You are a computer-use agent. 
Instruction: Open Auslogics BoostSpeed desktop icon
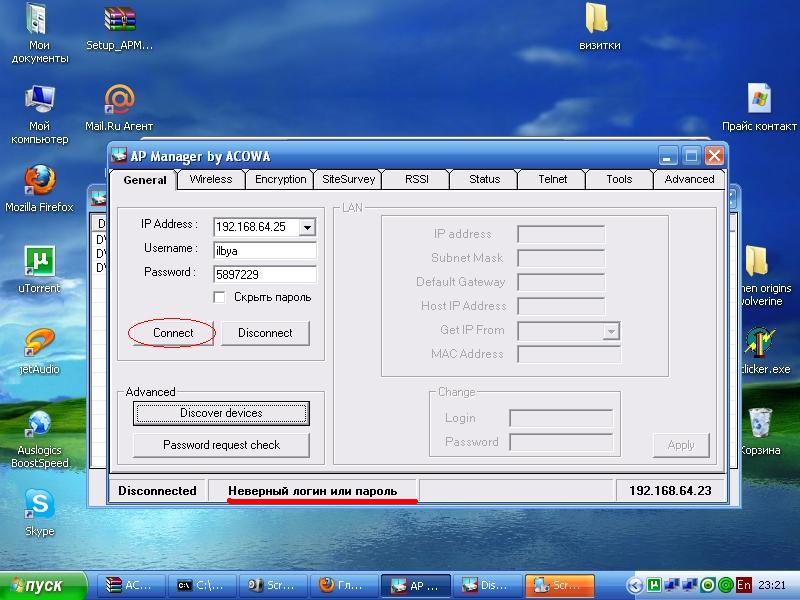[x=39, y=425]
